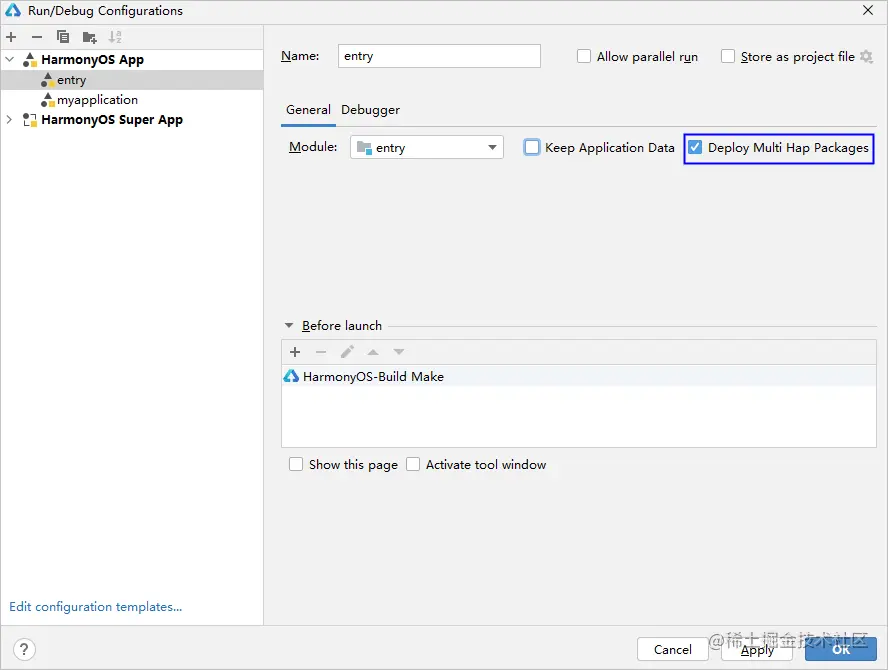Click the Cancel button
The height and width of the screenshot is (670, 888).
(672, 649)
